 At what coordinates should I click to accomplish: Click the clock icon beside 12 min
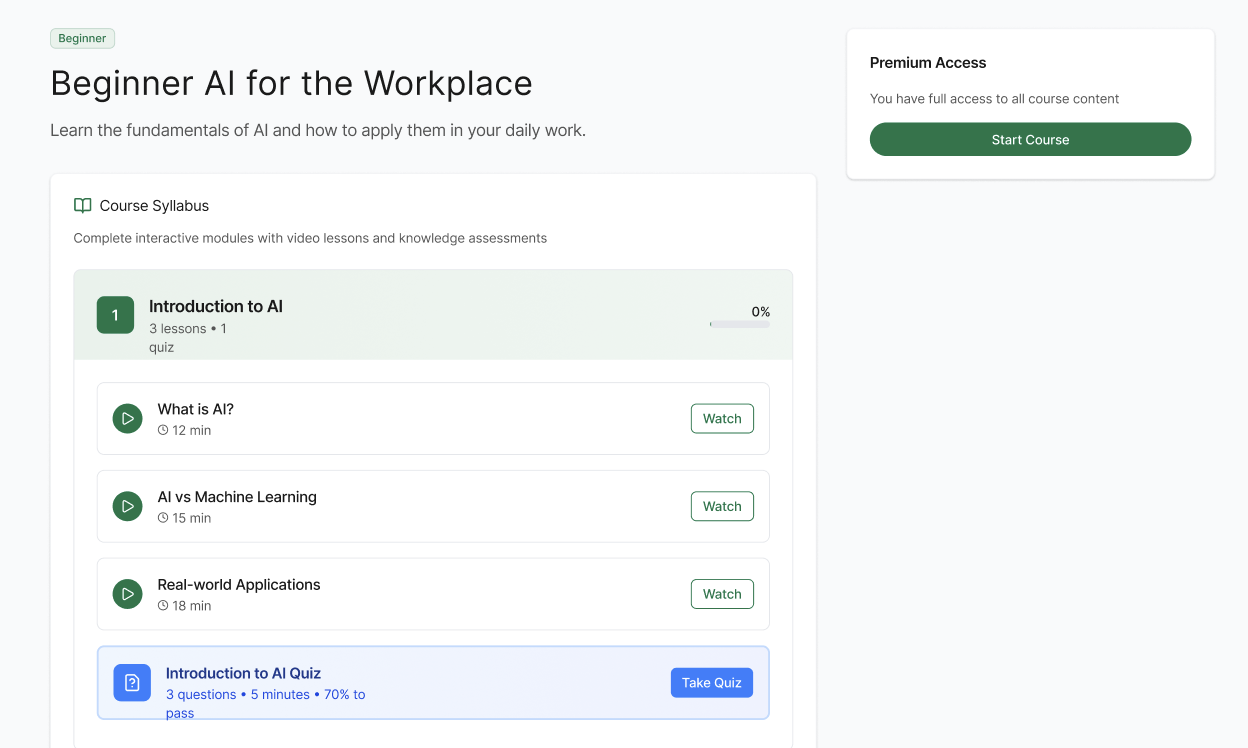(x=163, y=431)
